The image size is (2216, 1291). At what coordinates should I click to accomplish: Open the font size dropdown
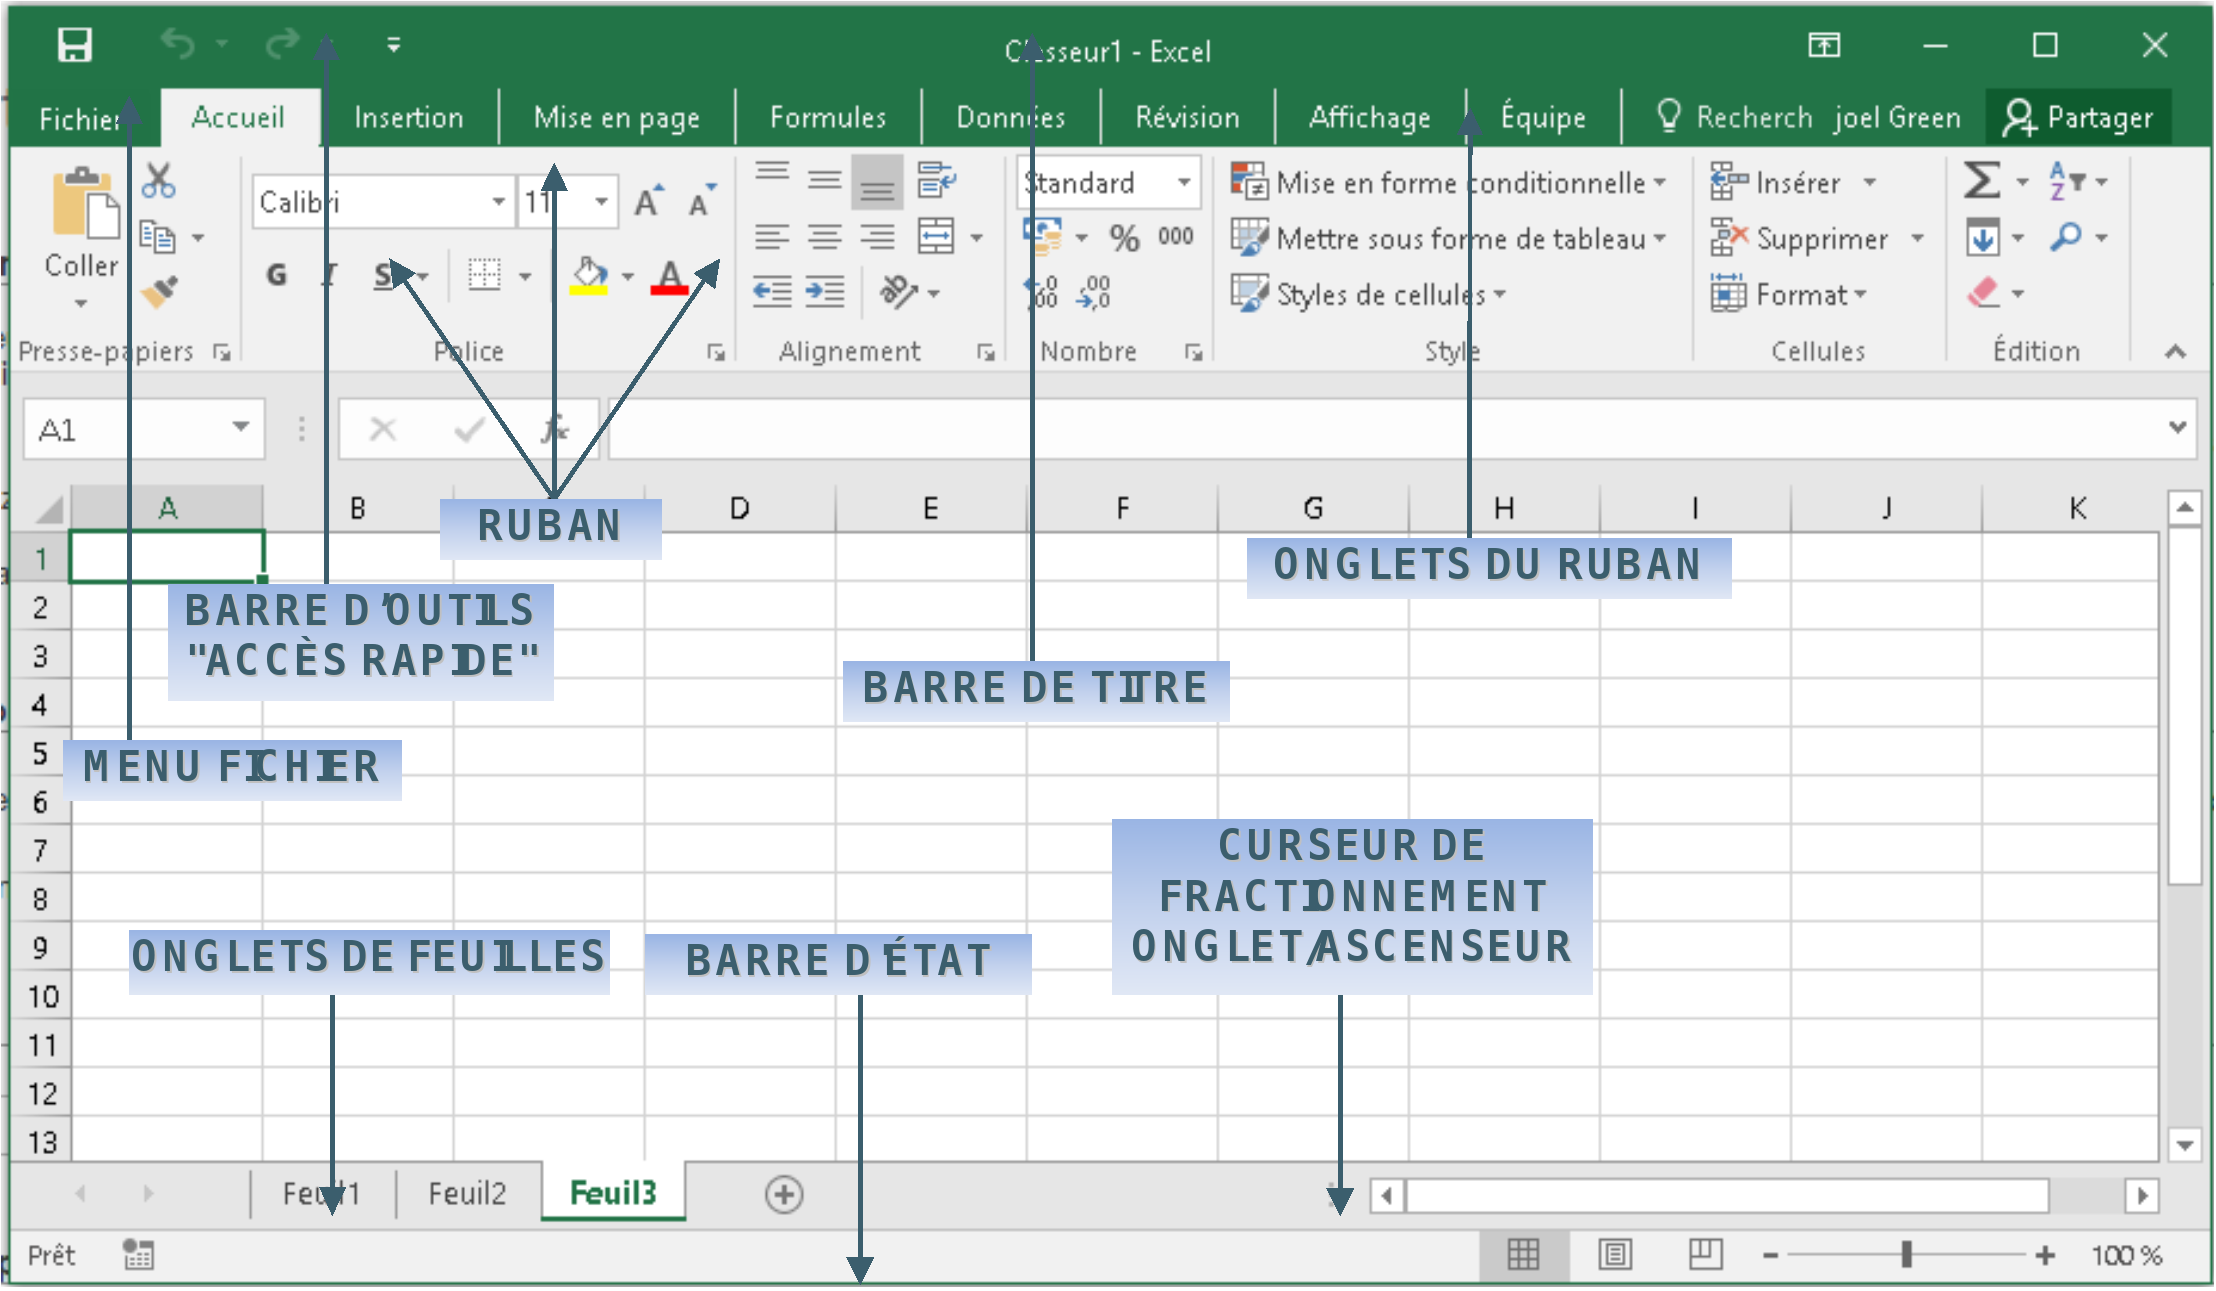click(601, 202)
